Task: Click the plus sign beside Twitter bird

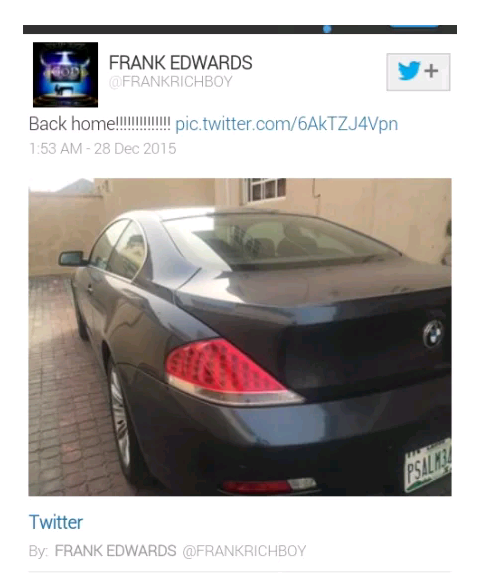Action: [431, 71]
